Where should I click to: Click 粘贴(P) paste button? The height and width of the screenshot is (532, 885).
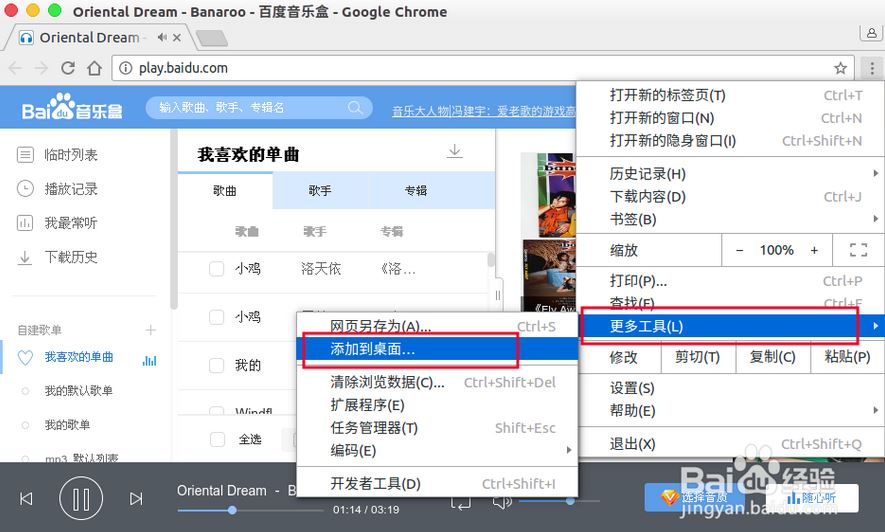(x=847, y=357)
